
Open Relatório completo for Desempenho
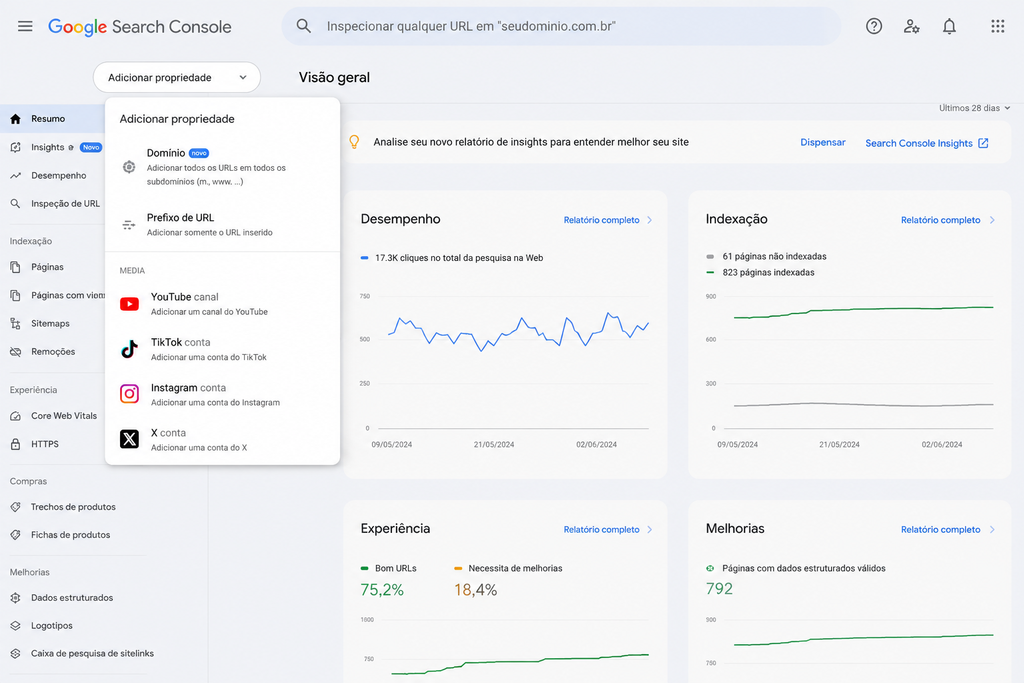coord(601,220)
